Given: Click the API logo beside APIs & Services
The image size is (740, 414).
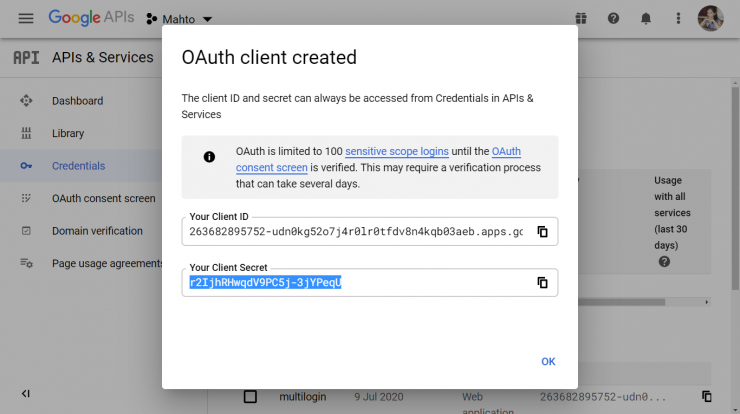Looking at the screenshot, I should point(26,58).
